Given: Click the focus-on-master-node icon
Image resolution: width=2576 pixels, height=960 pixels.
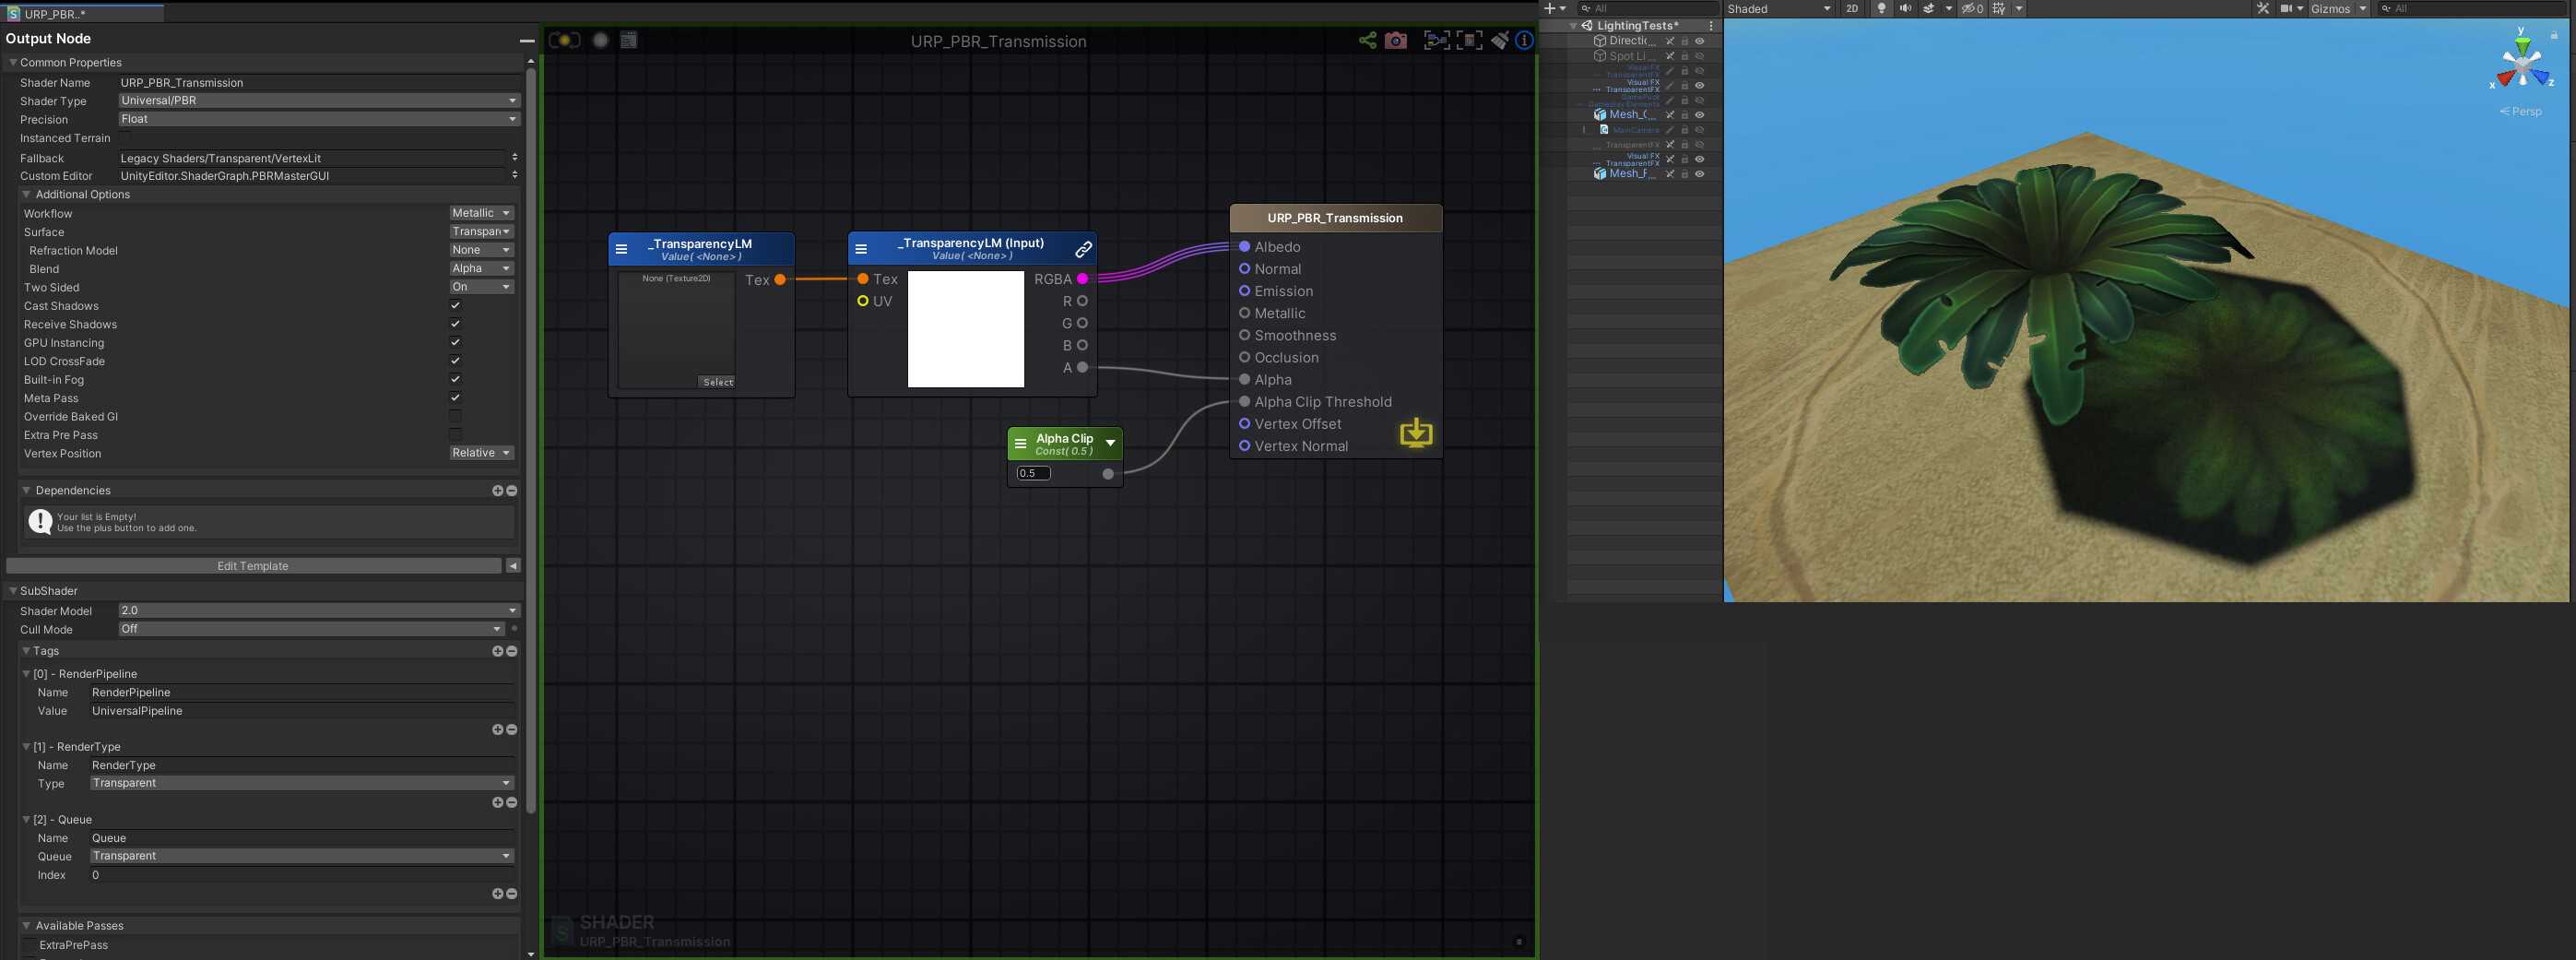Looking at the screenshot, I should tap(1470, 41).
